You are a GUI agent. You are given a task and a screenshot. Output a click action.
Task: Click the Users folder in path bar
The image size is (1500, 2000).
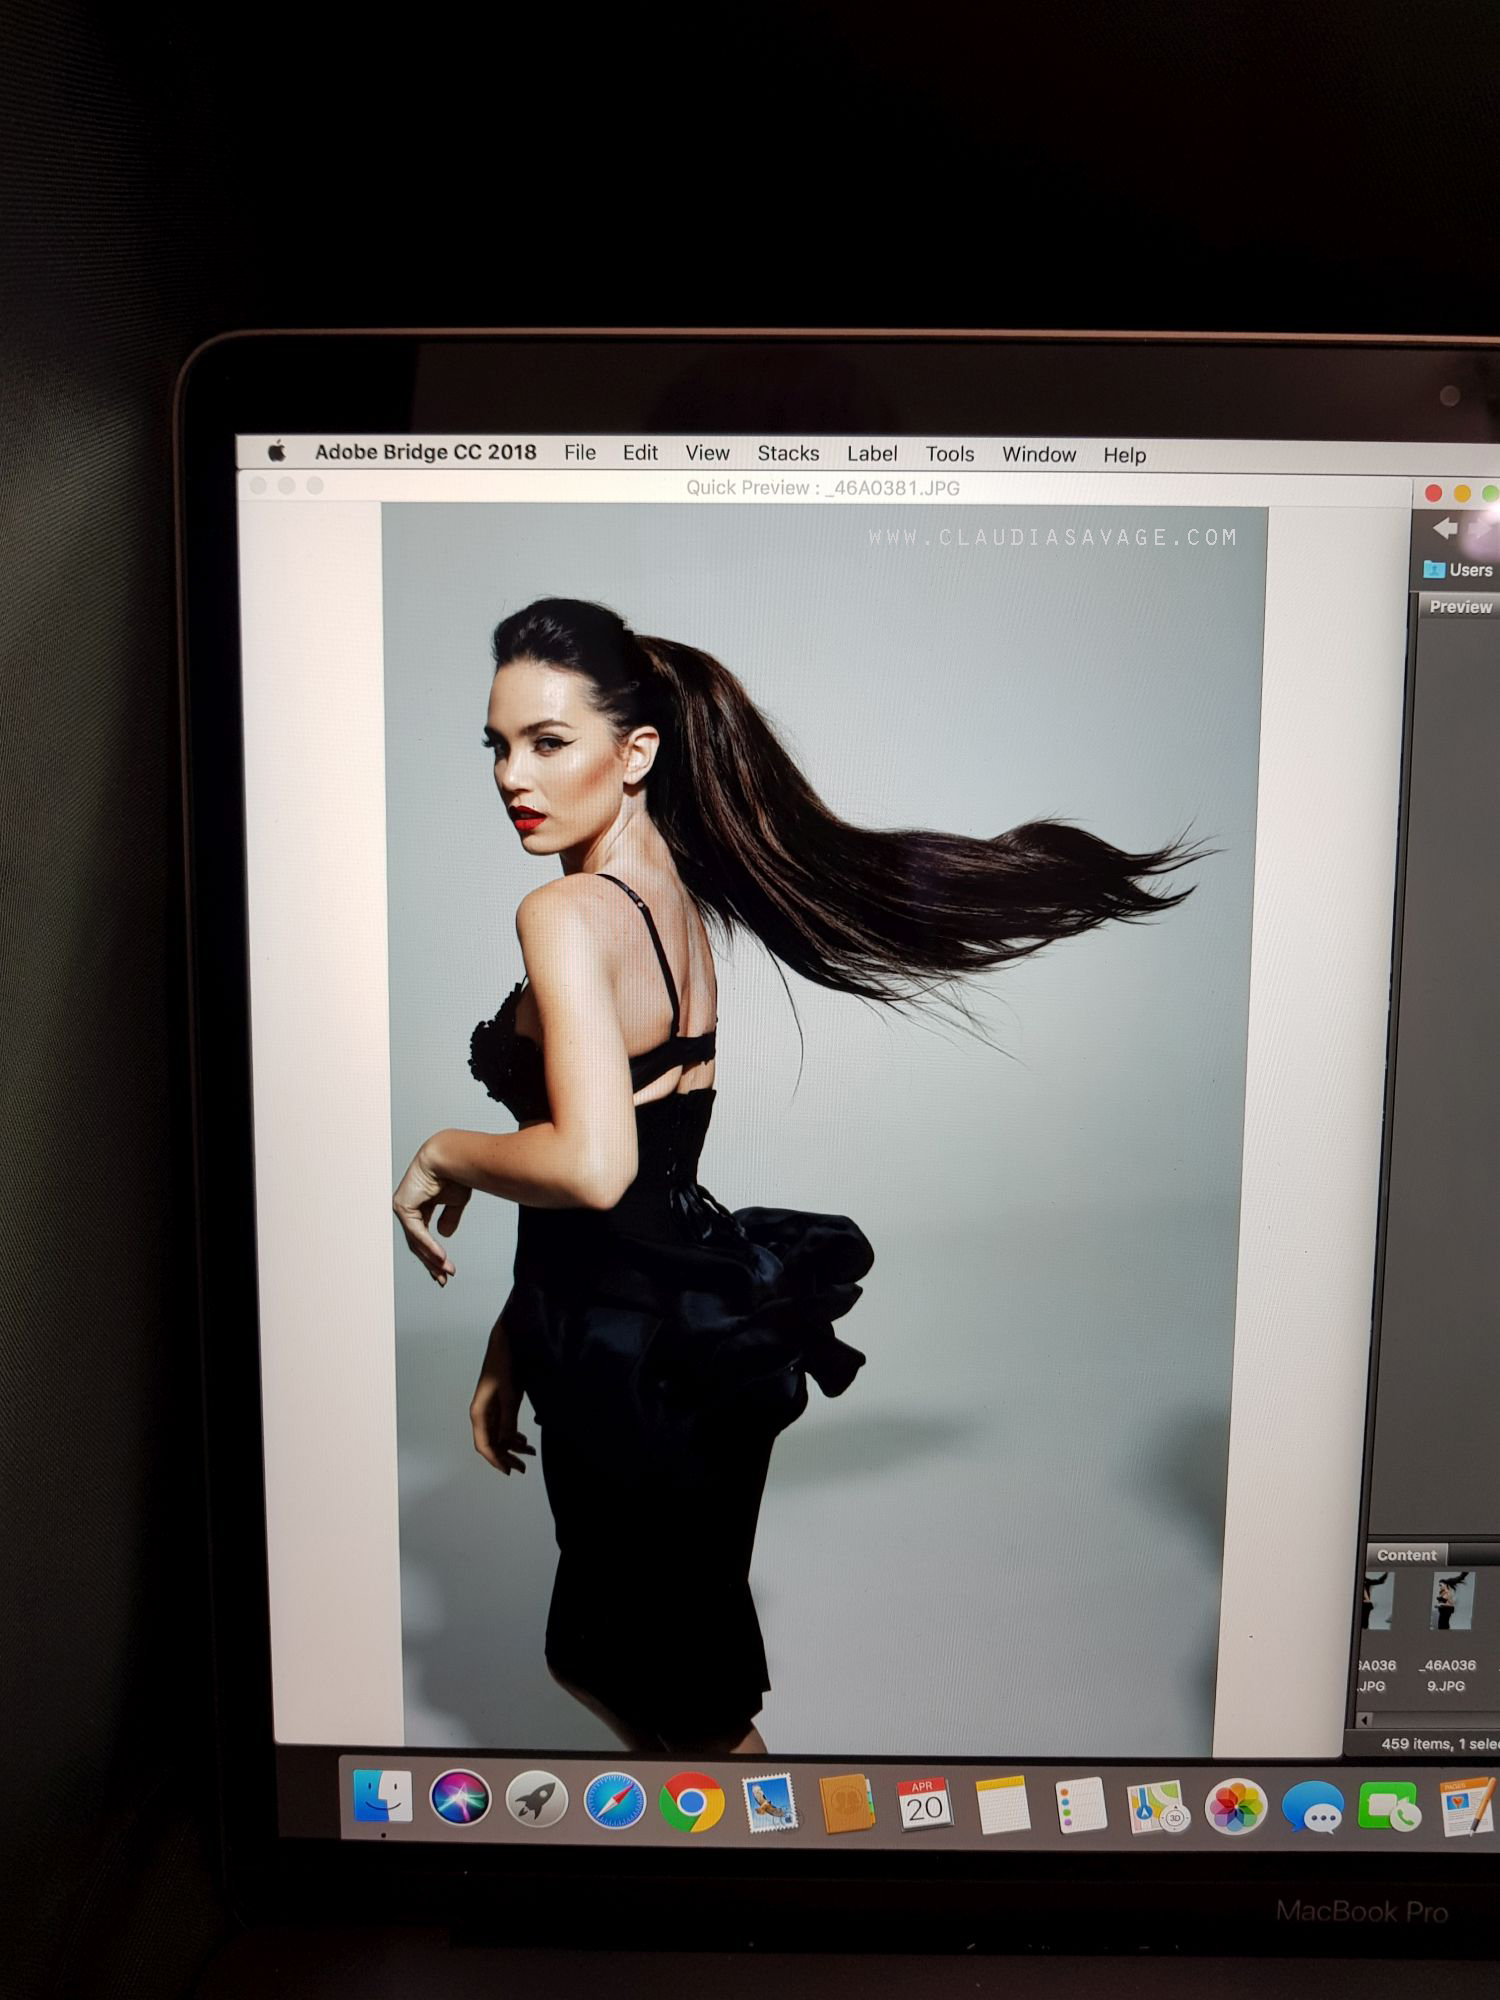[x=1459, y=570]
